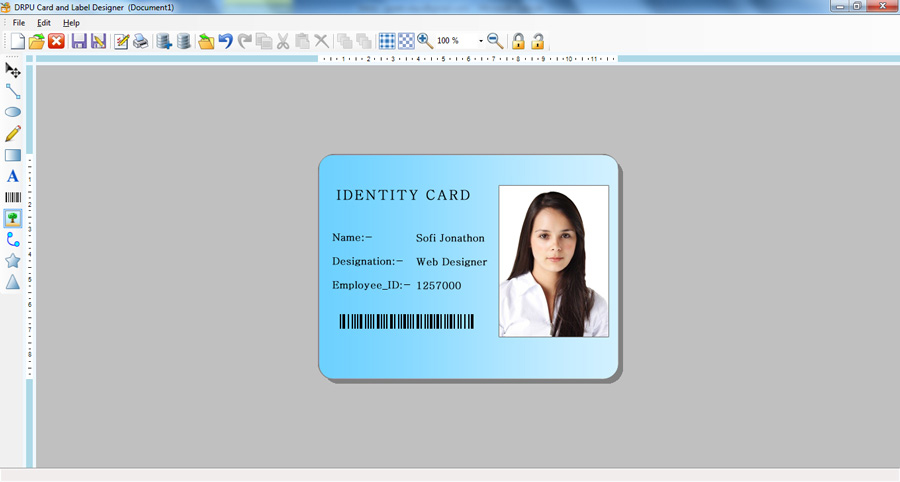Pick the Barcode tool

coord(13,197)
